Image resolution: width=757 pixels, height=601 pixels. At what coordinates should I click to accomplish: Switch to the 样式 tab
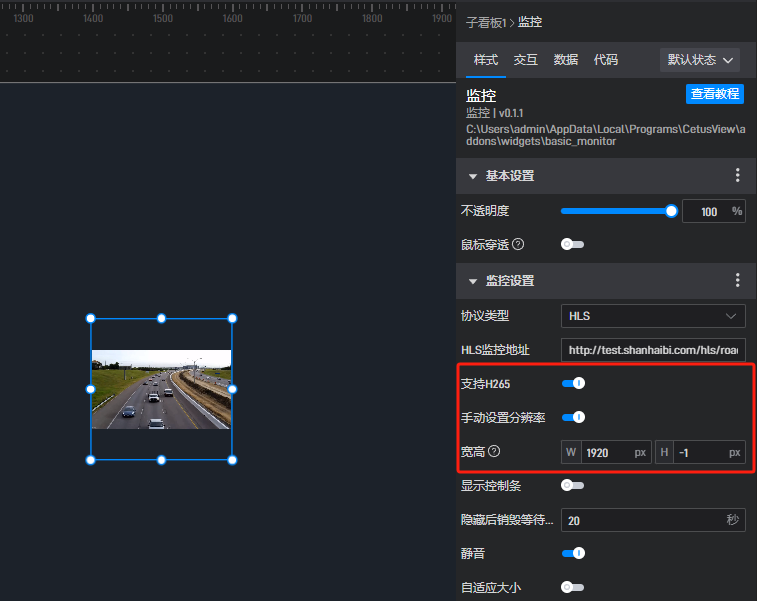tap(486, 60)
